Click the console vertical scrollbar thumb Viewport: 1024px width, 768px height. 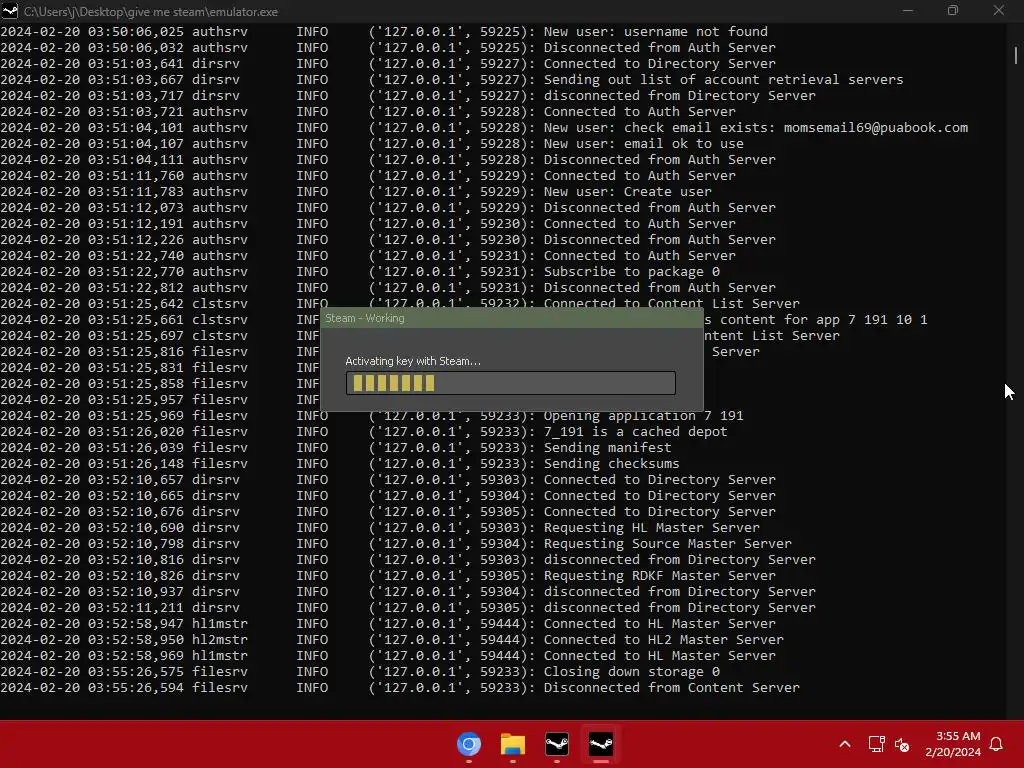(1016, 56)
